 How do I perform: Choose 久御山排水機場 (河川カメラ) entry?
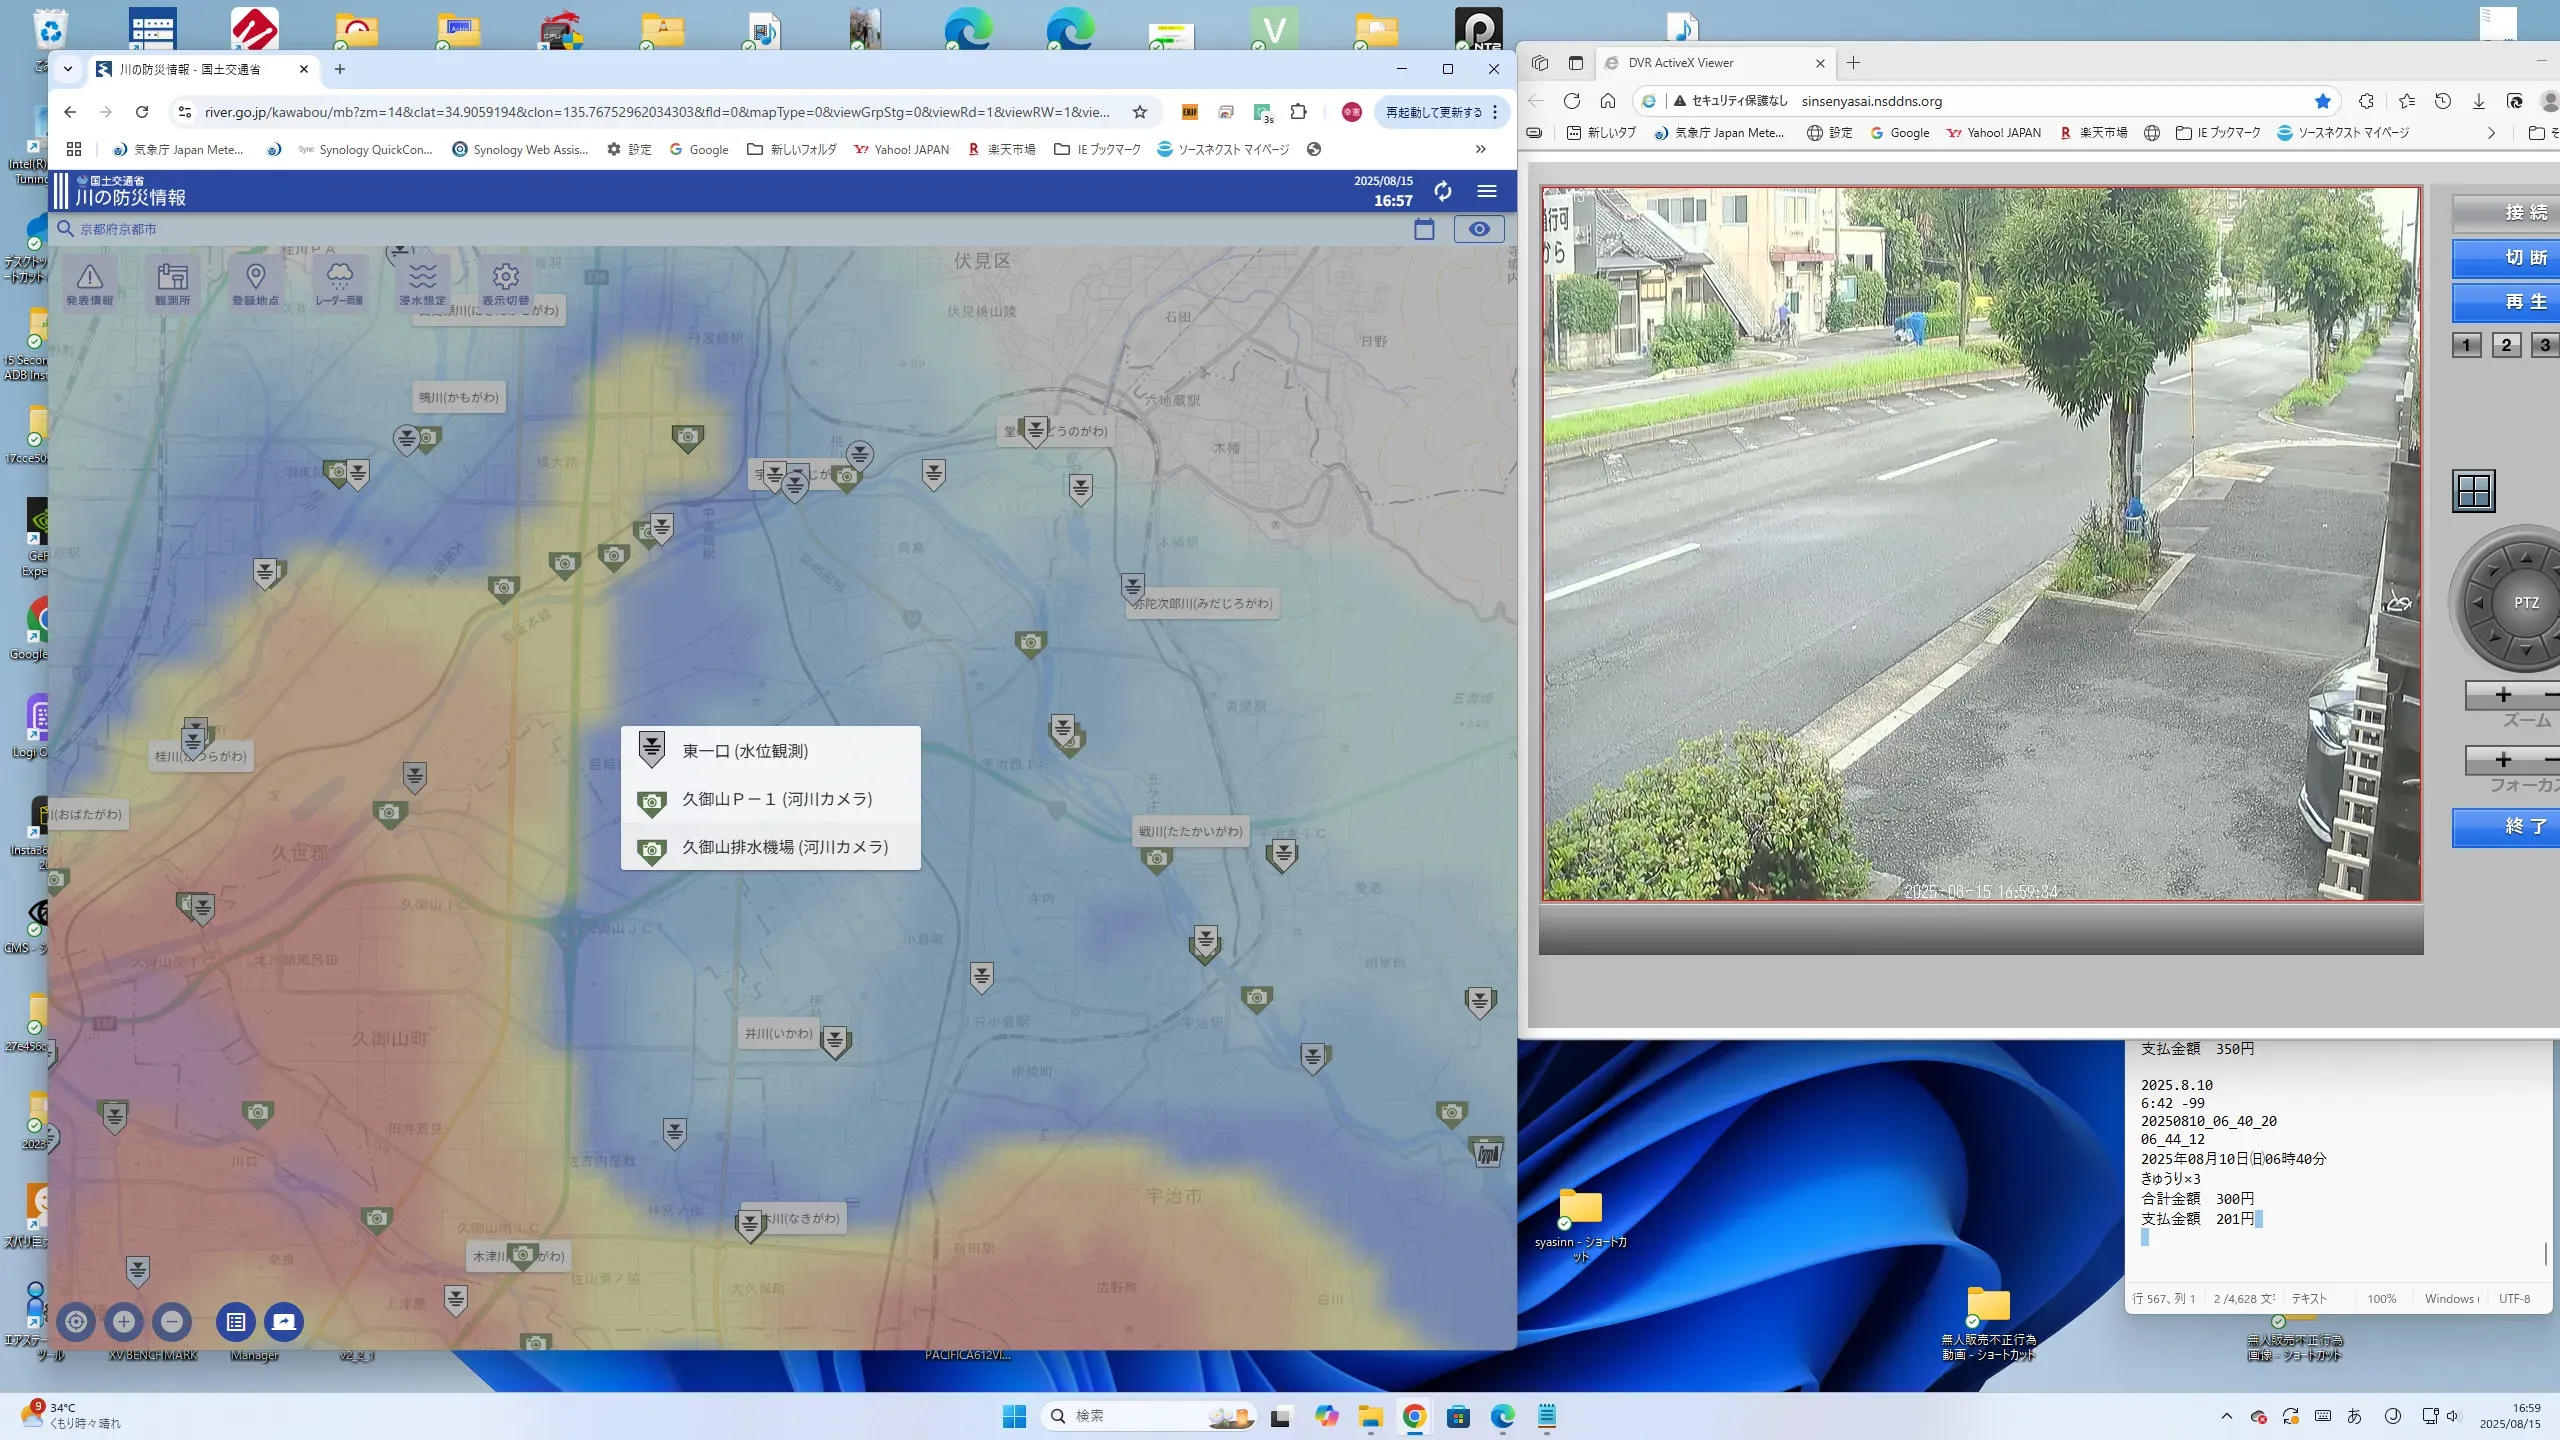784,847
